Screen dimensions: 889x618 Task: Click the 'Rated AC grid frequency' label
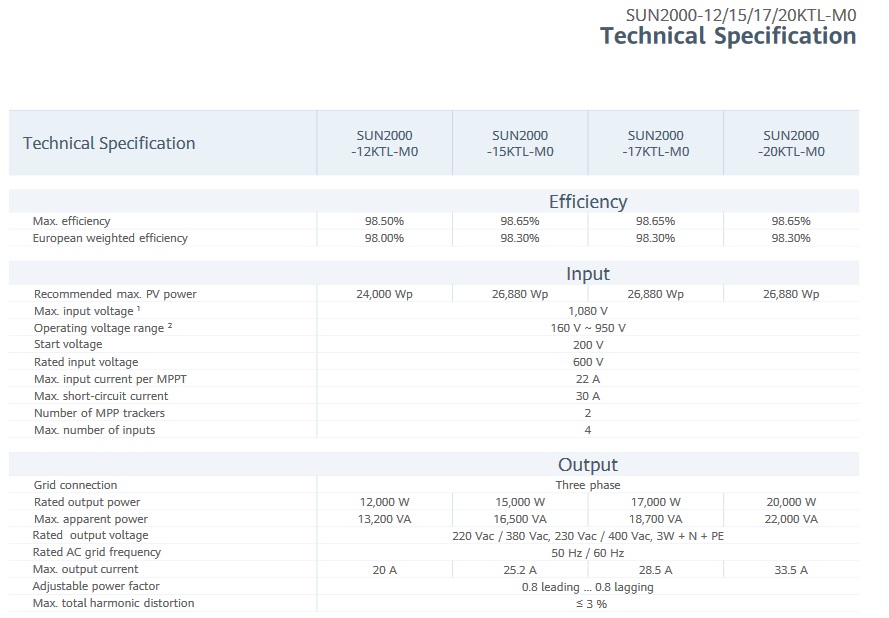(x=97, y=552)
